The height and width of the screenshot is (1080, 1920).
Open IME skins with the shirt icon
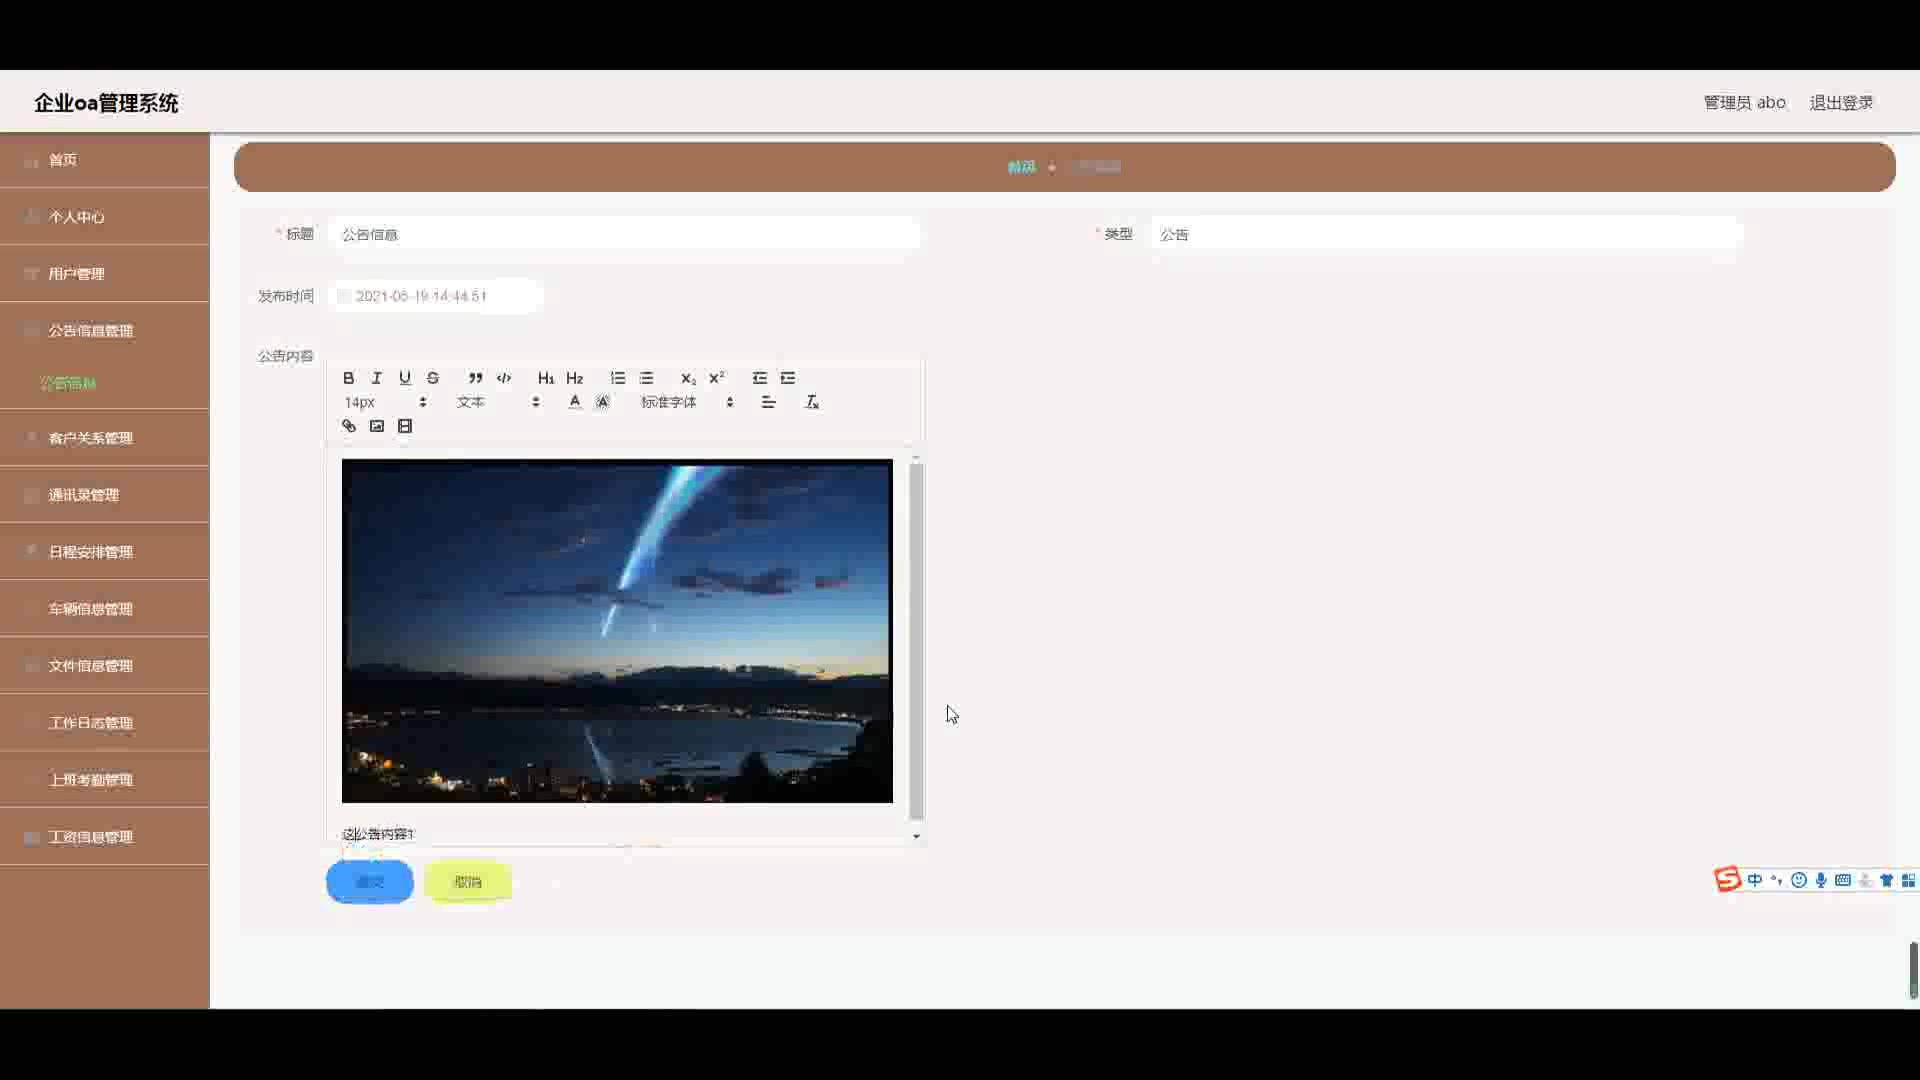click(x=1886, y=880)
